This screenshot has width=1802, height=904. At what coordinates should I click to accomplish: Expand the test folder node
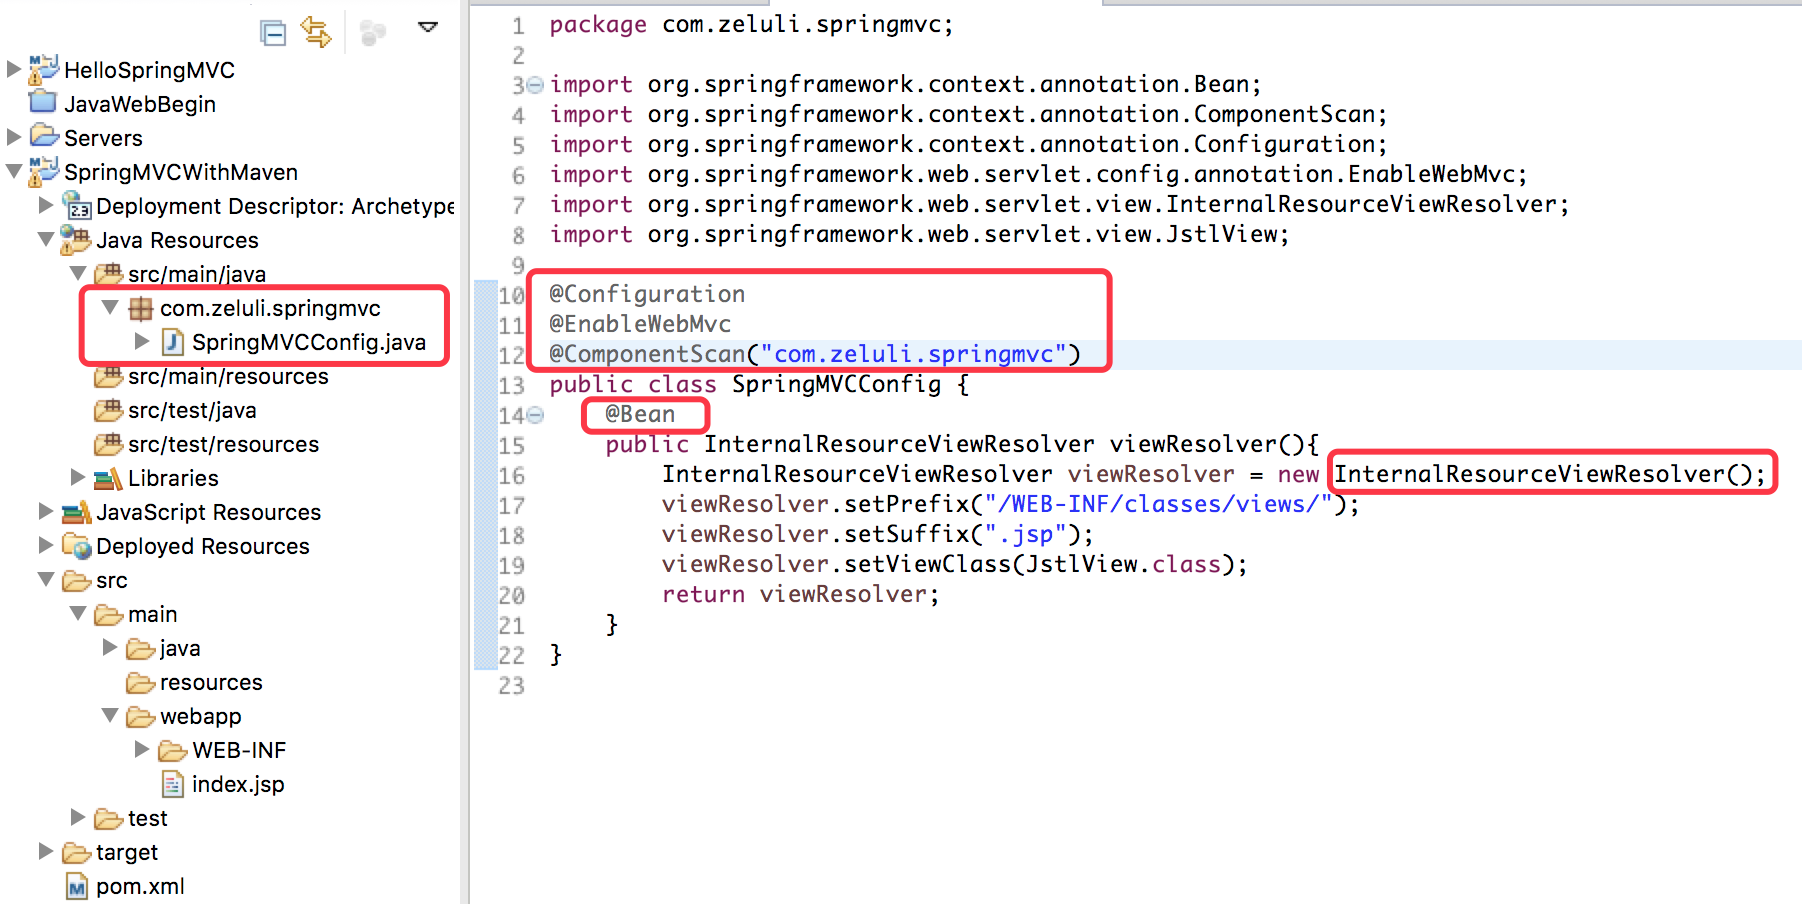coord(78,817)
